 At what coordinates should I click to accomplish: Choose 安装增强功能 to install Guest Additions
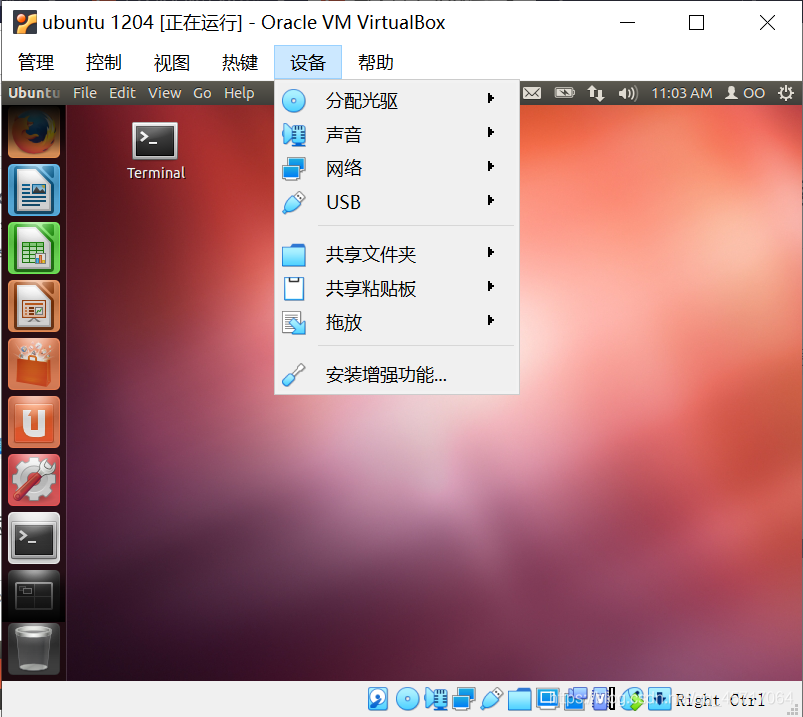click(397, 375)
